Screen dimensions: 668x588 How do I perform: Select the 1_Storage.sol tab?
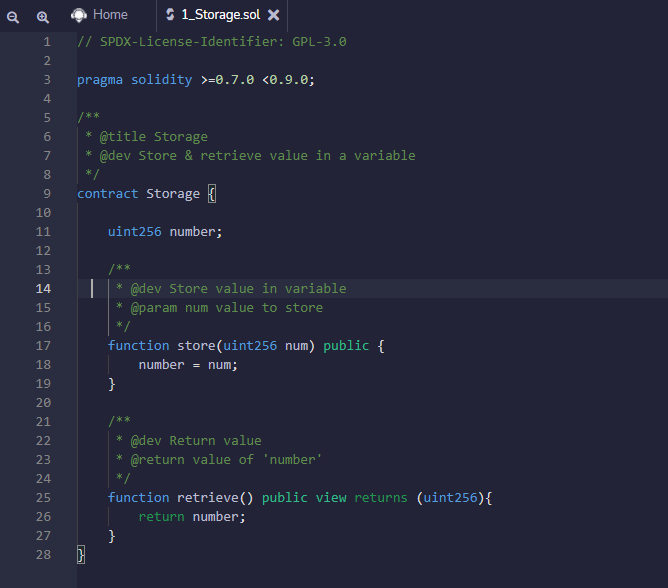[221, 15]
